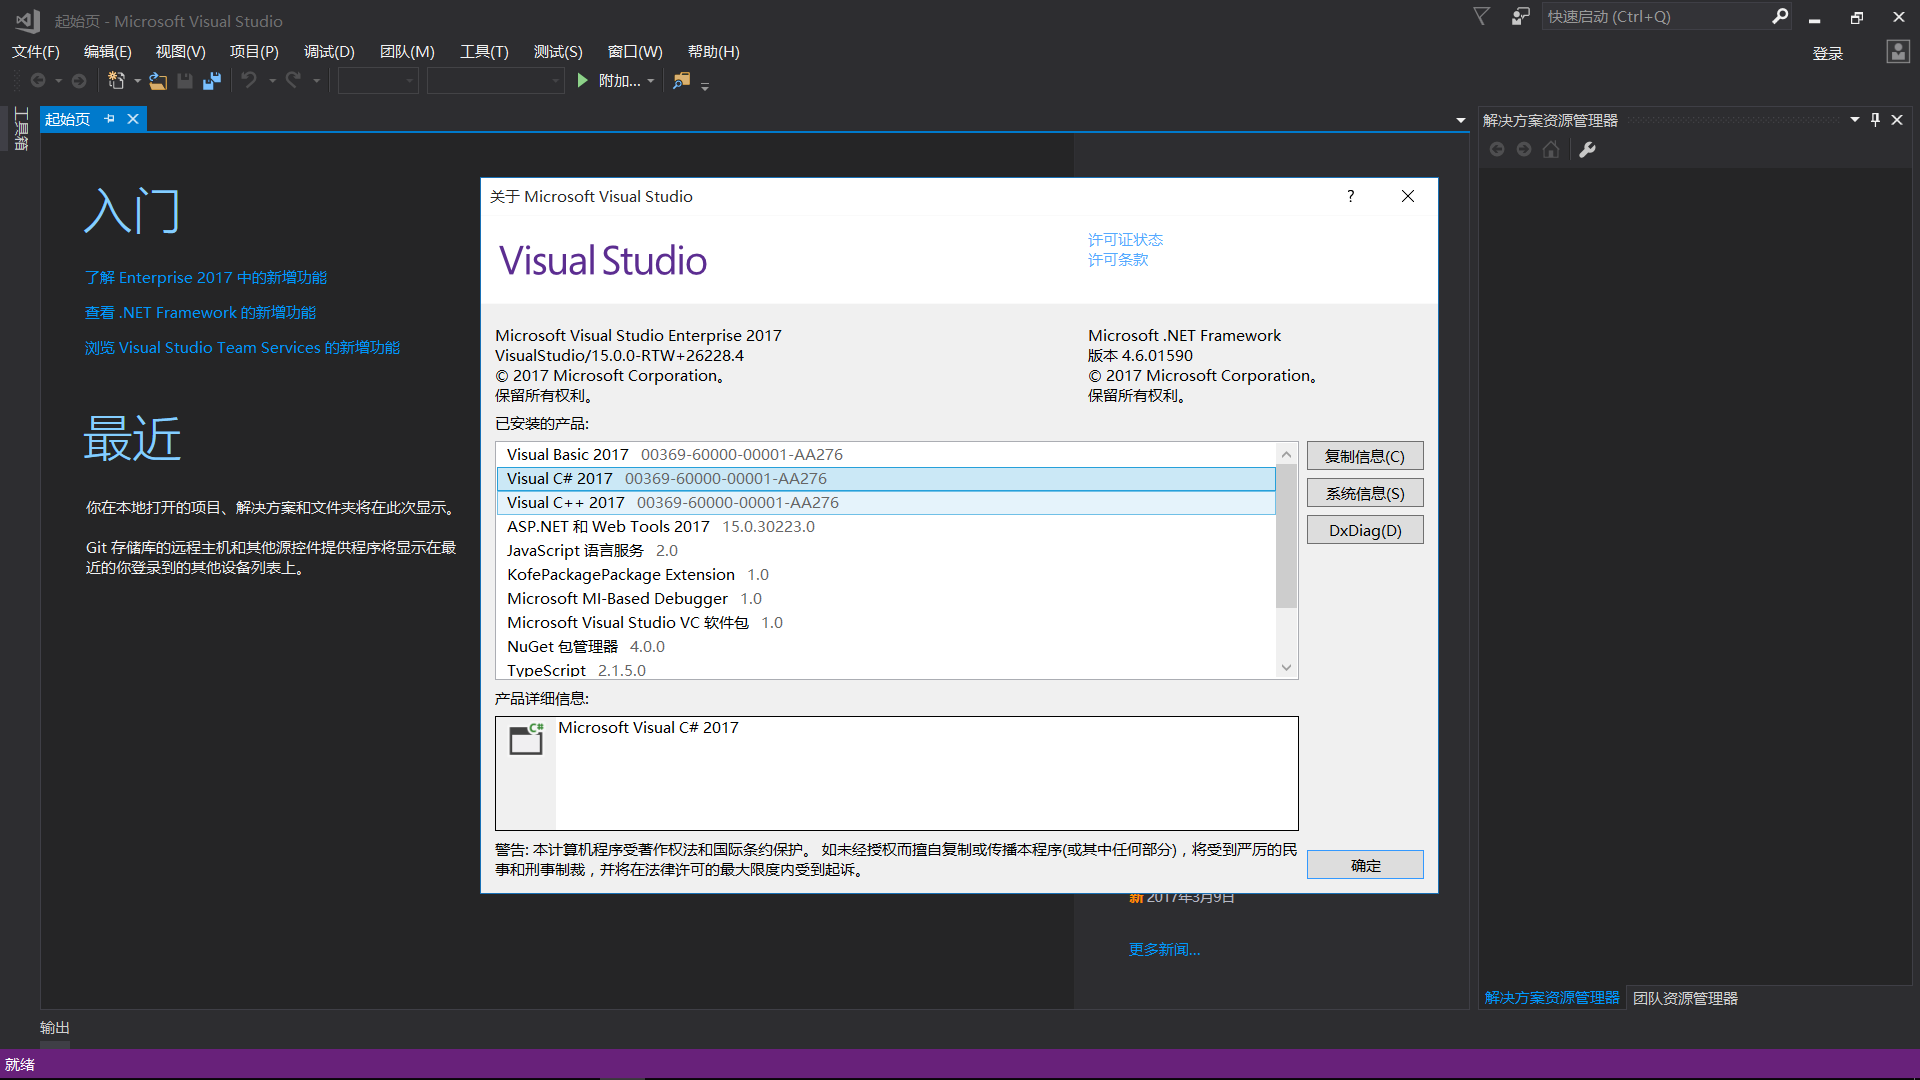Expand the Solution Explorer window position dropdown
The width and height of the screenshot is (1920, 1080).
click(1854, 120)
